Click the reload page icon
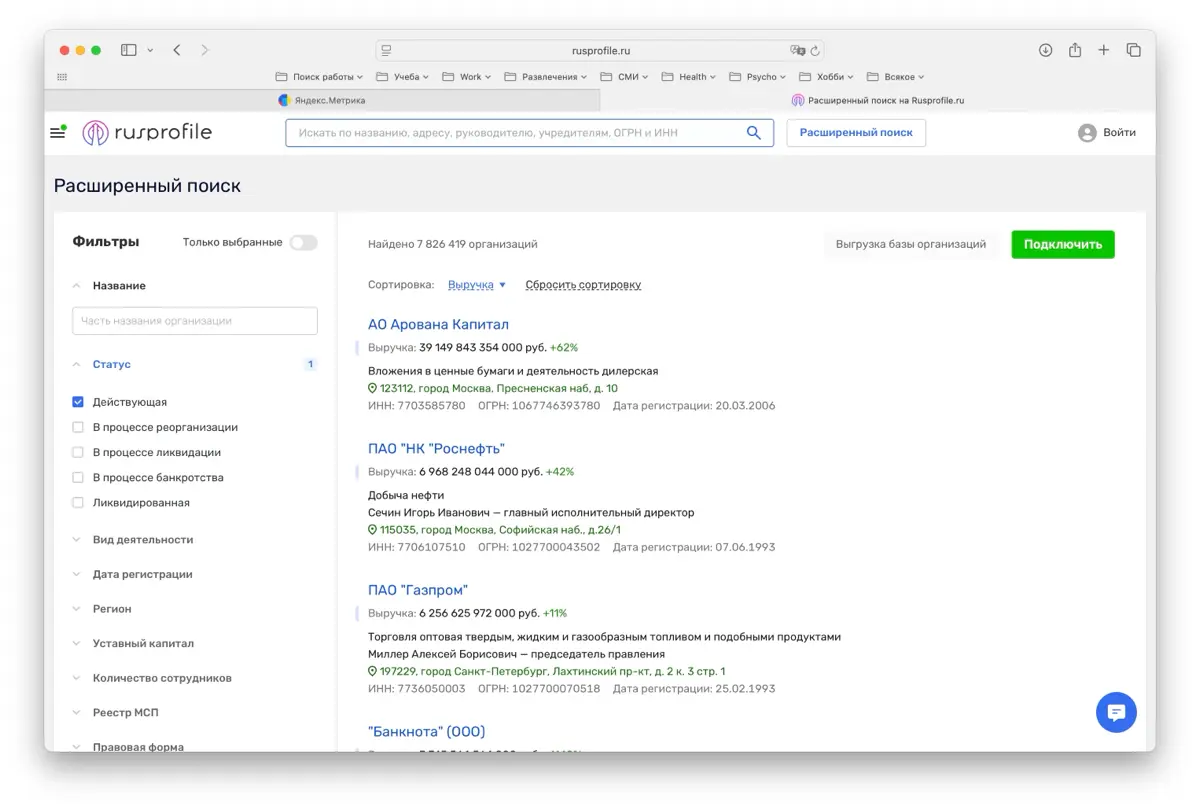The height and width of the screenshot is (810, 1200). point(815,50)
